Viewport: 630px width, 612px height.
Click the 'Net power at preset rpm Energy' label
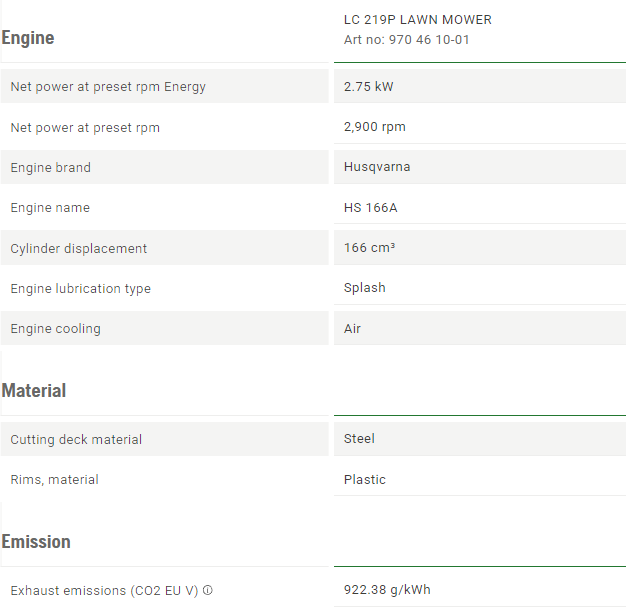click(108, 87)
